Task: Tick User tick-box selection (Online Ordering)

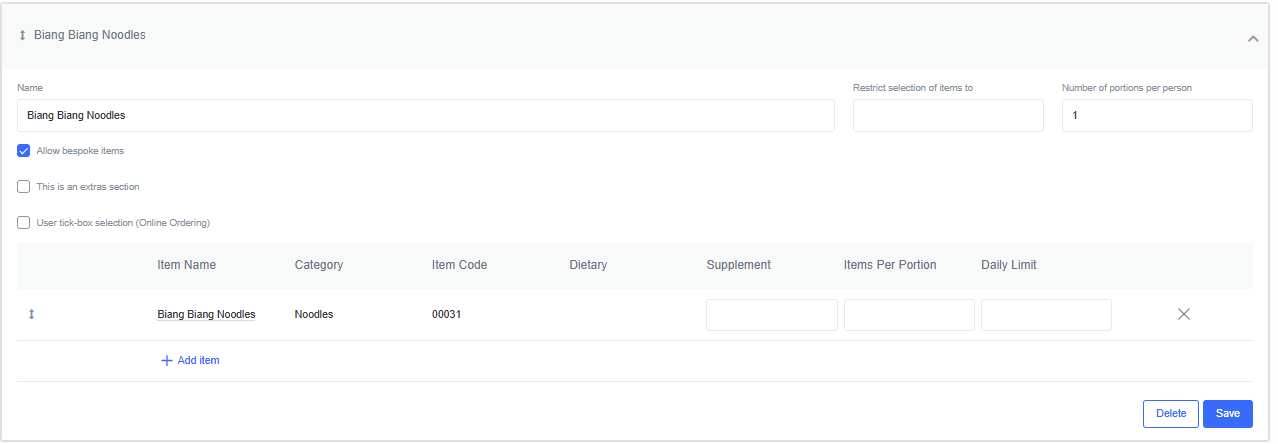Action: click(x=24, y=223)
